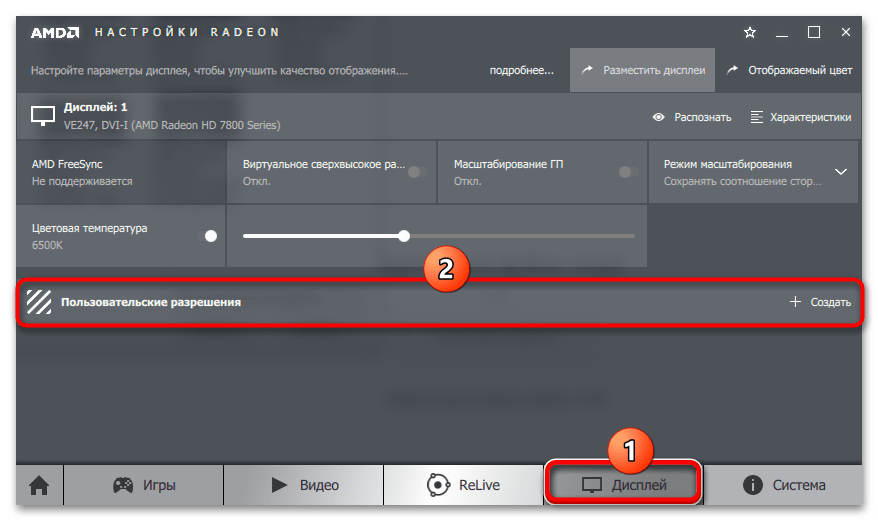This screenshot has height=521, width=878.
Task: Click the plus icon next to Создать
Action: click(796, 302)
